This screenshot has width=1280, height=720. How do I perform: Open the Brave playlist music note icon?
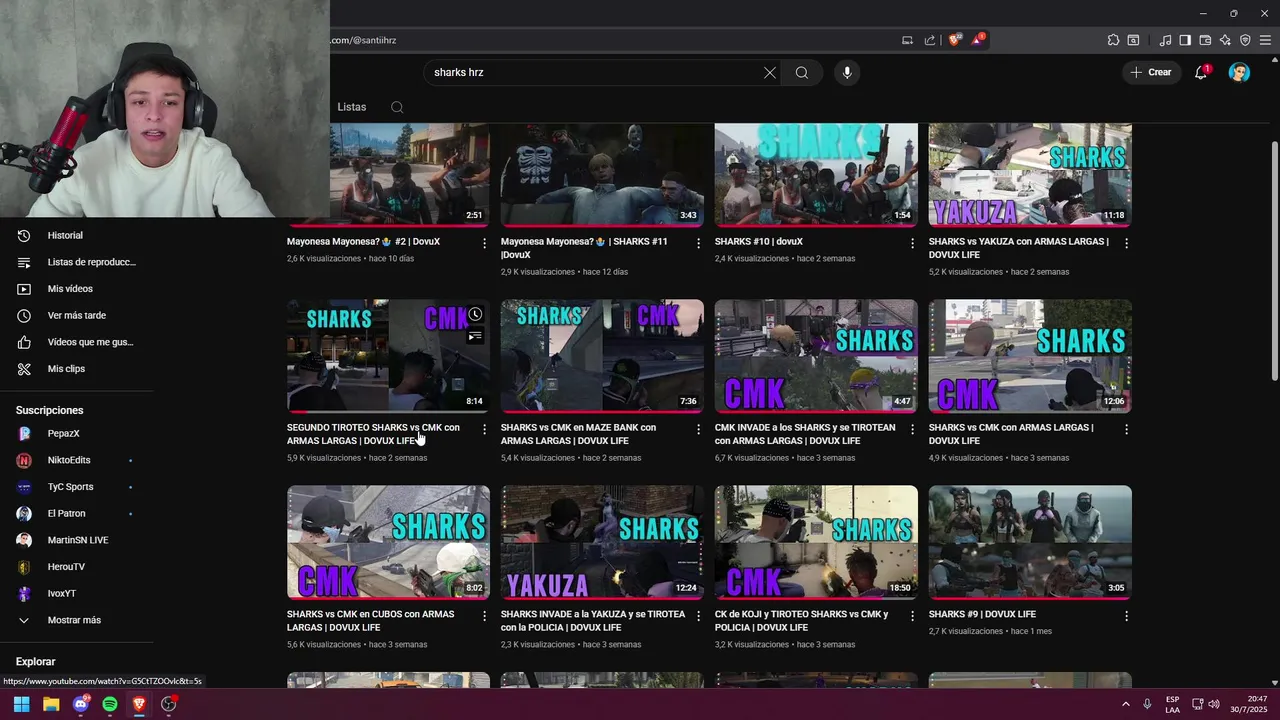tap(1165, 40)
